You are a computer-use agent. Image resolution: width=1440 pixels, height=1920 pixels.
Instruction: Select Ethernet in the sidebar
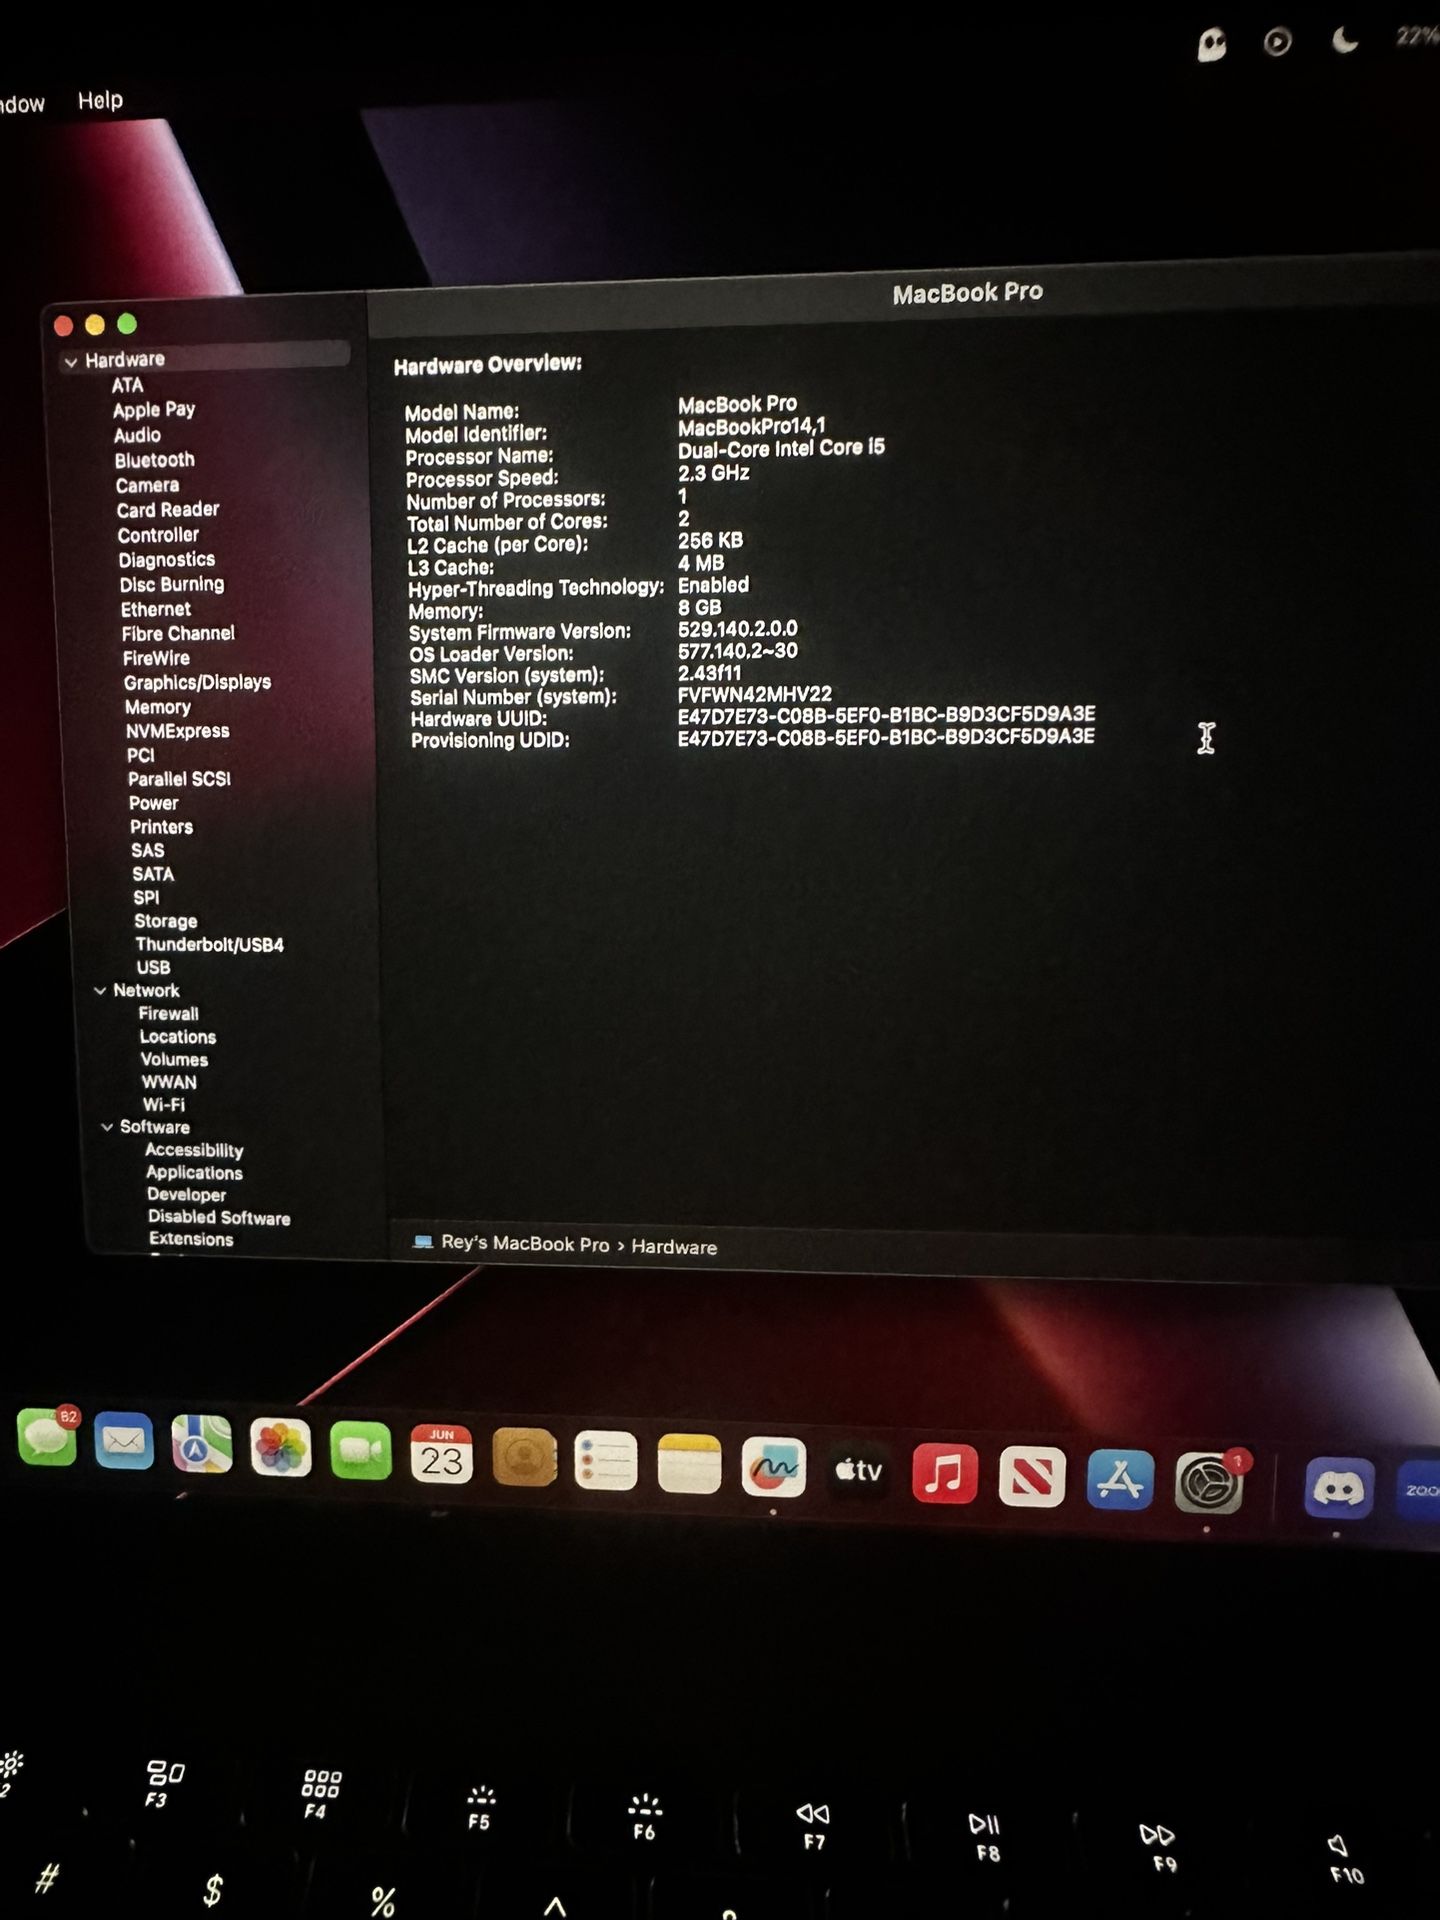[x=156, y=609]
